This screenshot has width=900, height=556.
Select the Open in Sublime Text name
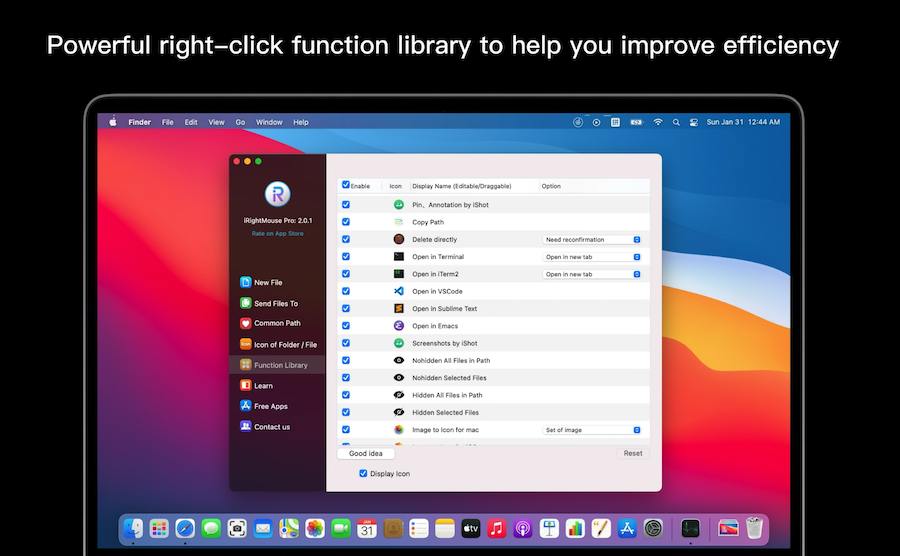tap(445, 309)
